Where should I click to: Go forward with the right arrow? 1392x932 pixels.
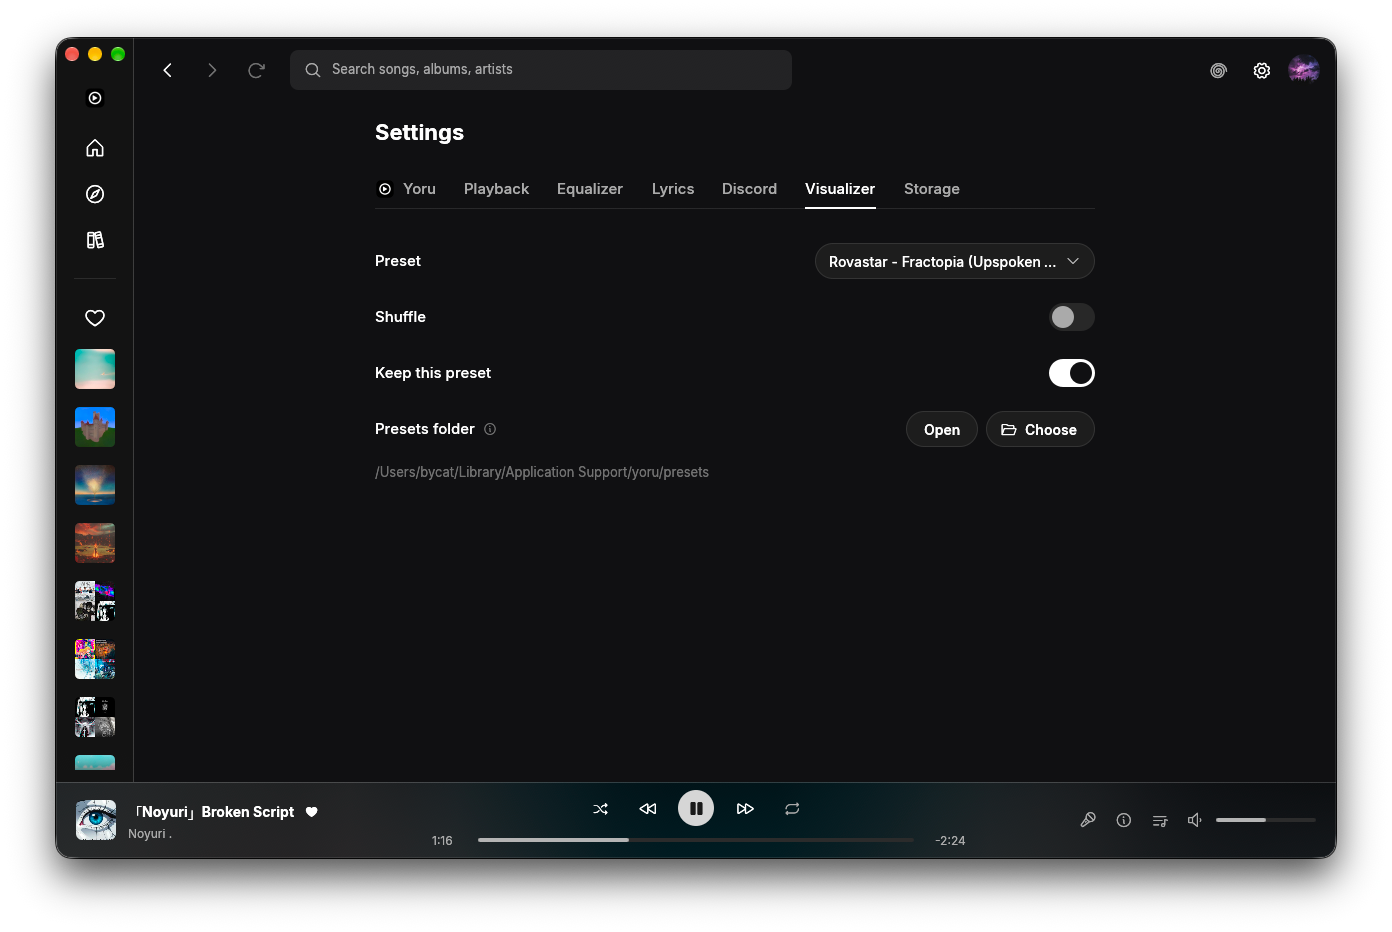coord(212,70)
